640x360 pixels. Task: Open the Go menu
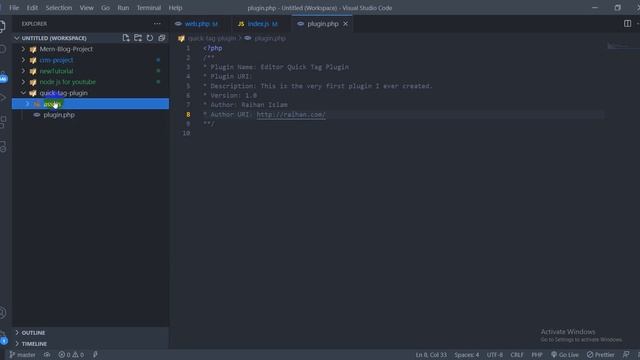[x=105, y=8]
